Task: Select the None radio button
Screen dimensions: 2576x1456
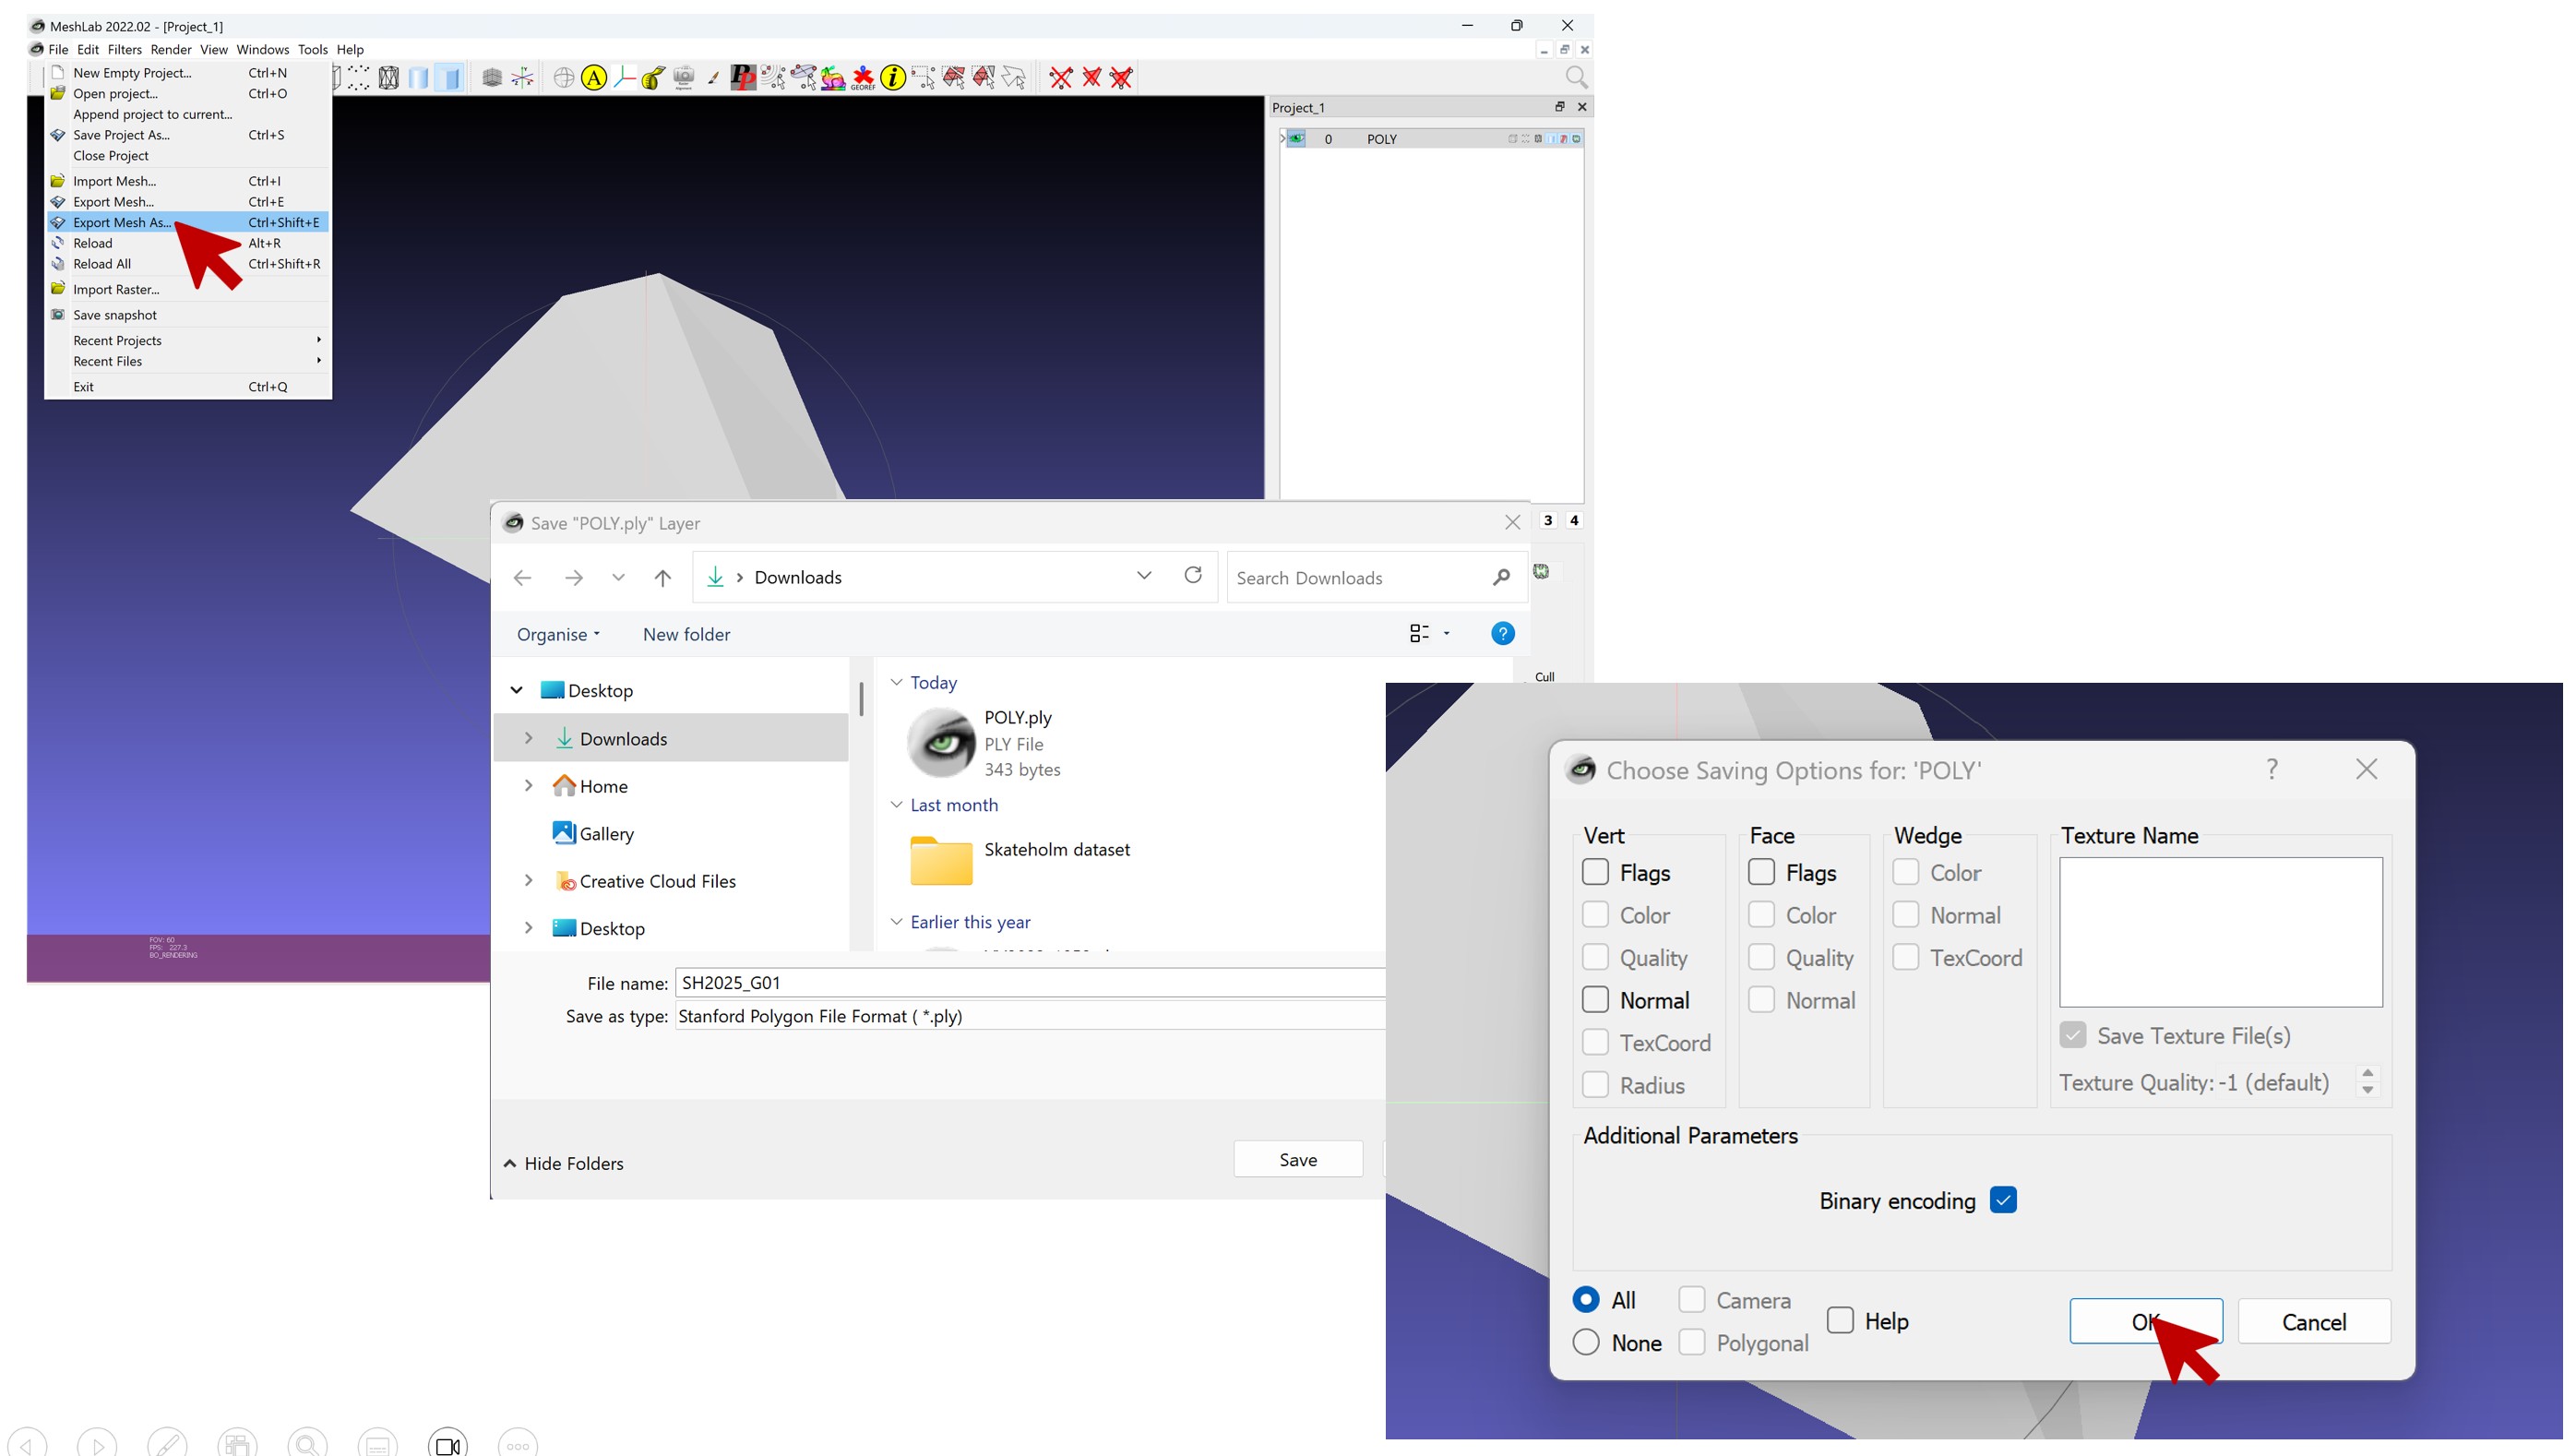Action: point(1586,1342)
